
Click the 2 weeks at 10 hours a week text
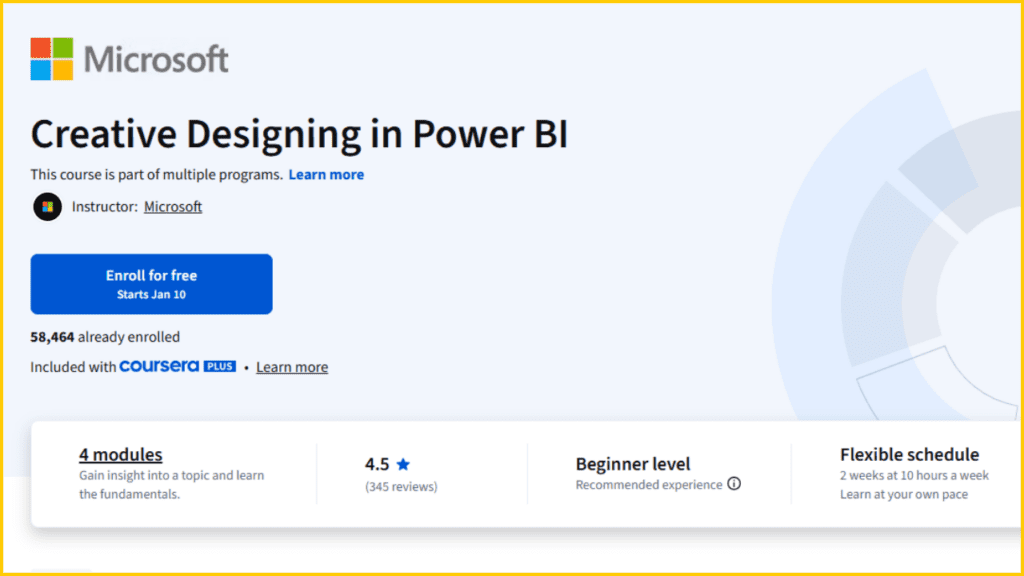point(914,475)
